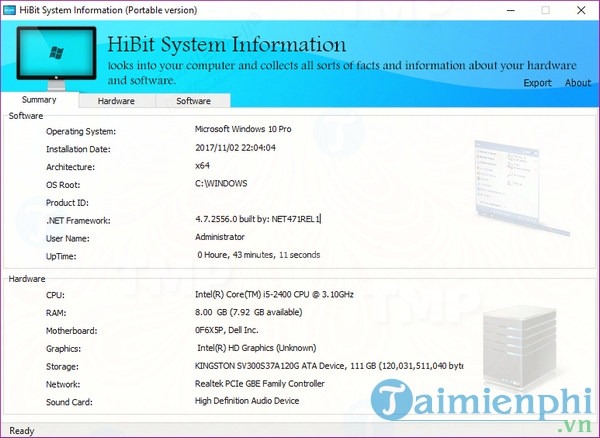Image resolution: width=600 pixels, height=438 pixels.
Task: Select the High Definition Audio Device value
Action: tap(247, 401)
